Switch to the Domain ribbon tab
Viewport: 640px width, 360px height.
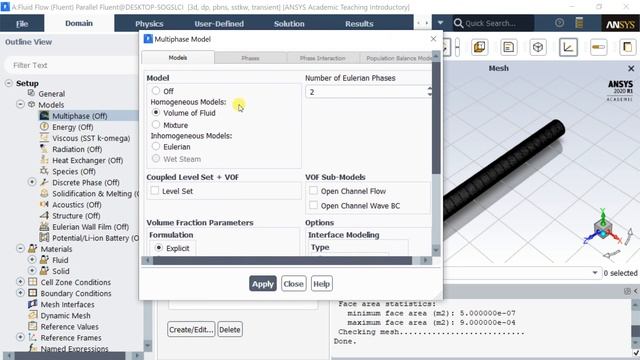(79, 23)
